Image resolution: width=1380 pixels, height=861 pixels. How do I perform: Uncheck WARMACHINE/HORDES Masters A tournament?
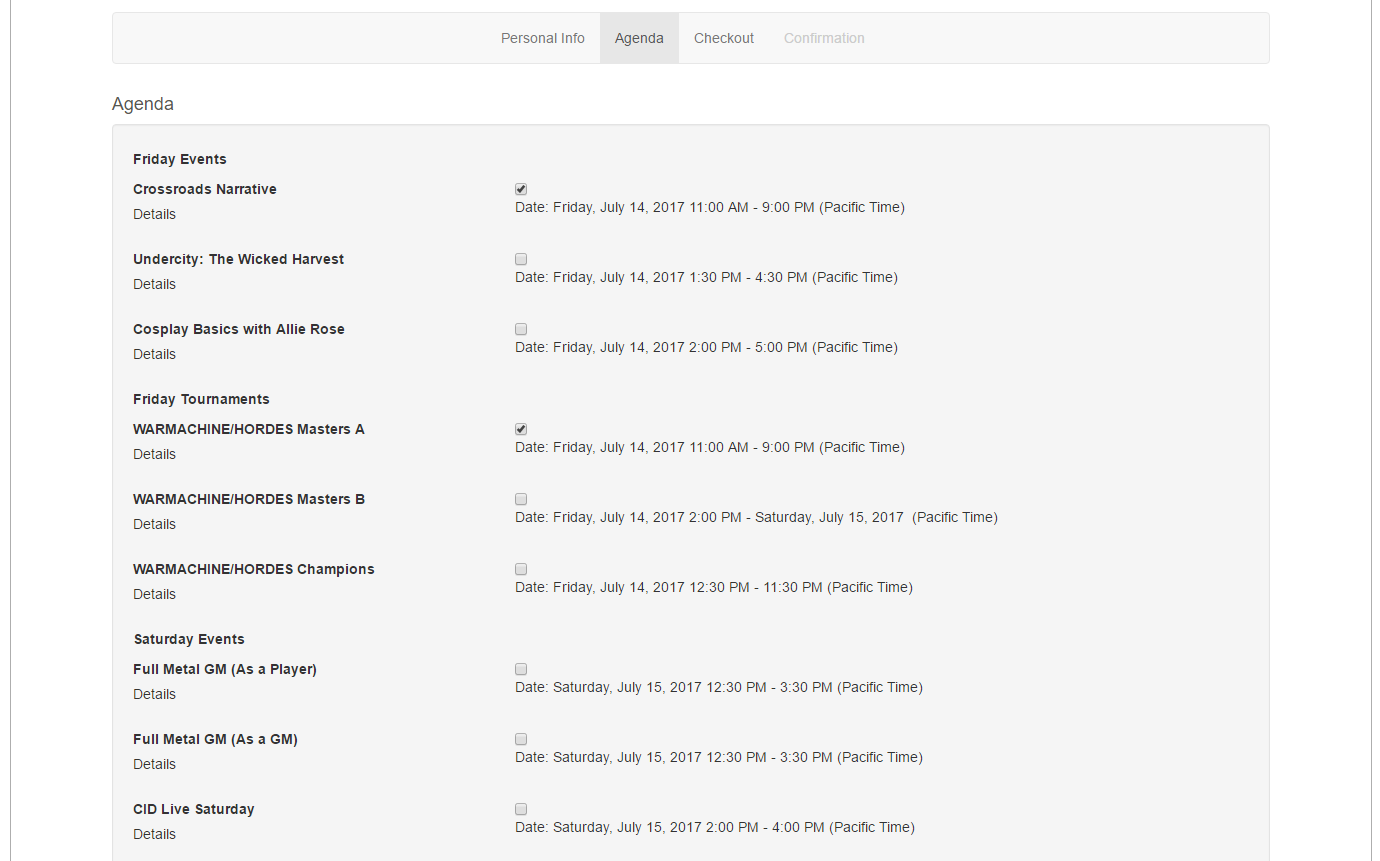[521, 429]
